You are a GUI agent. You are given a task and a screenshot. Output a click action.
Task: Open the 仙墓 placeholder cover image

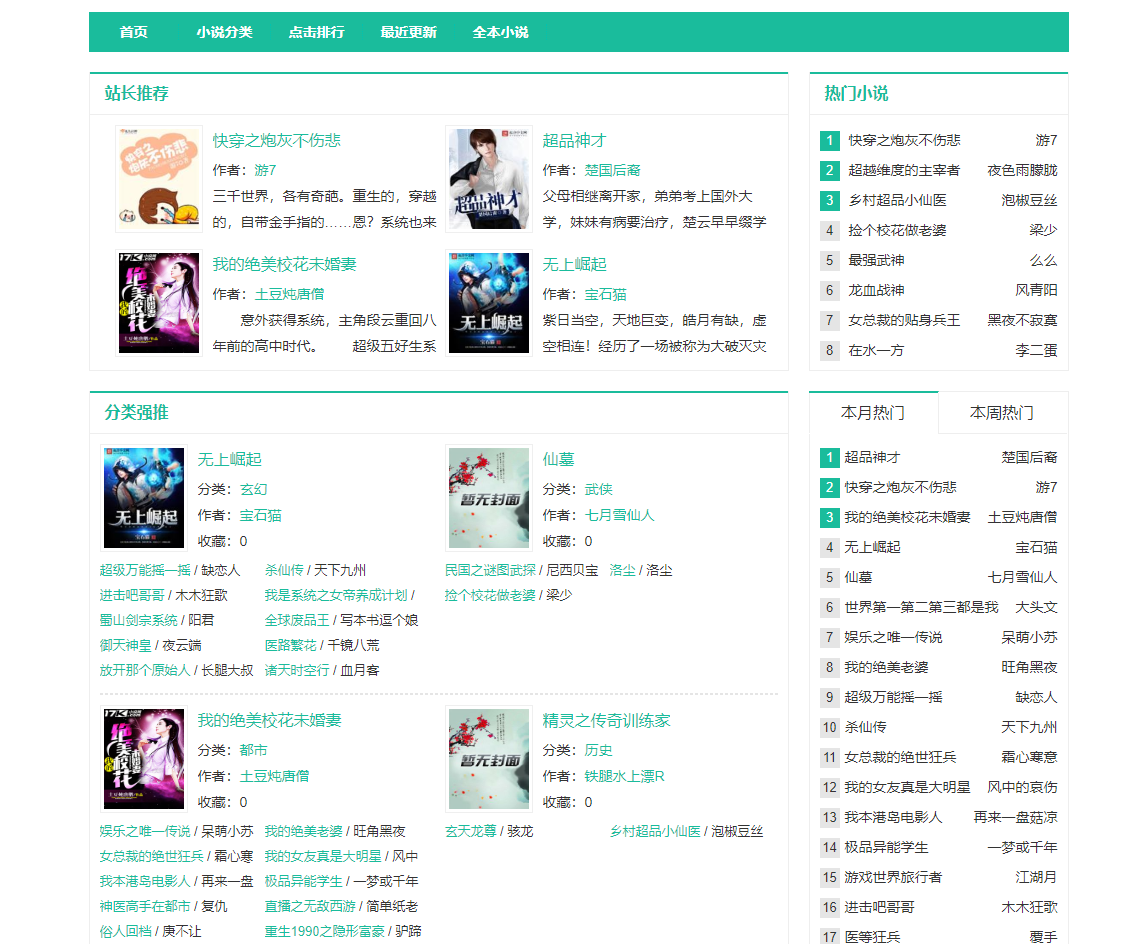coord(489,498)
